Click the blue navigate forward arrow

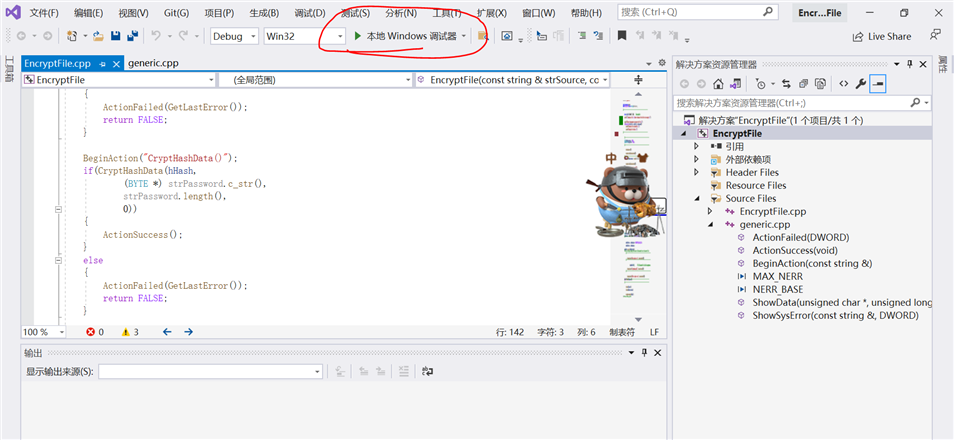189,332
